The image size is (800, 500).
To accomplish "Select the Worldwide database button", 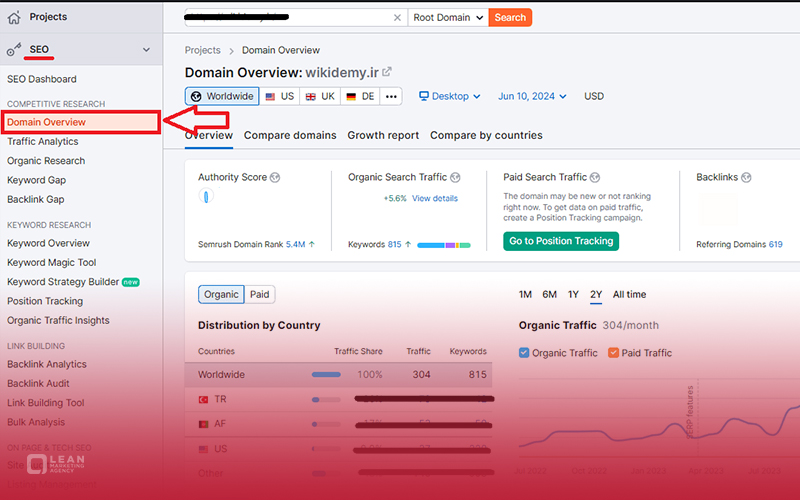I will coord(222,96).
